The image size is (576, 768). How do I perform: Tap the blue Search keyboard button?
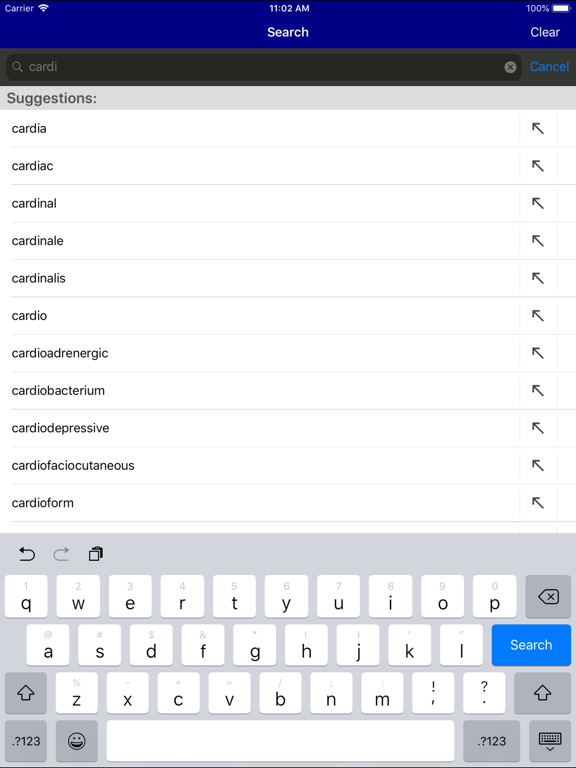[x=531, y=645]
